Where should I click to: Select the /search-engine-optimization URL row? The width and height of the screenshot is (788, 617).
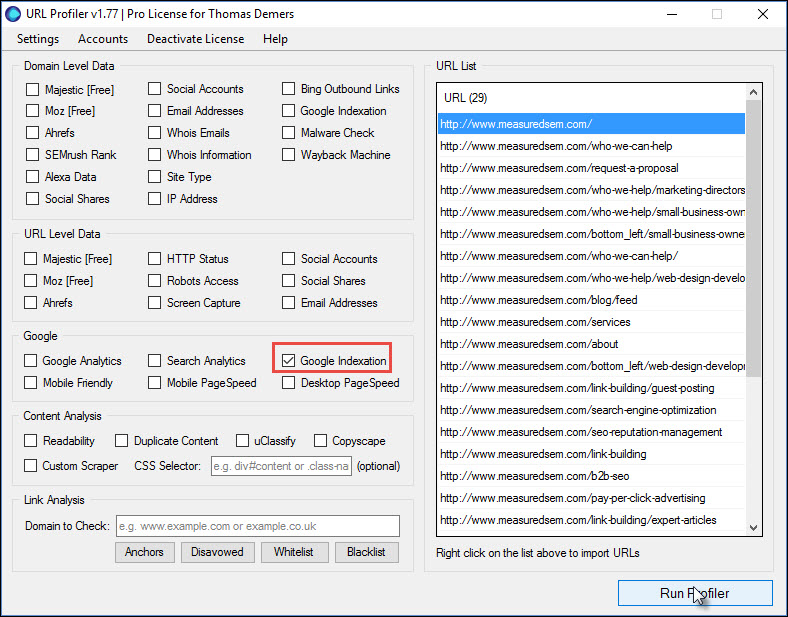[591, 410]
